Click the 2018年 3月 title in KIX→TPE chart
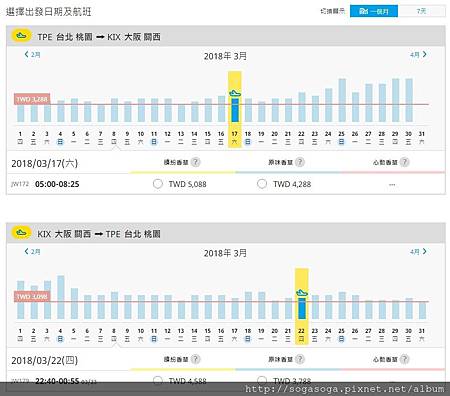Screen dimensions: 450x396 pos(225,253)
